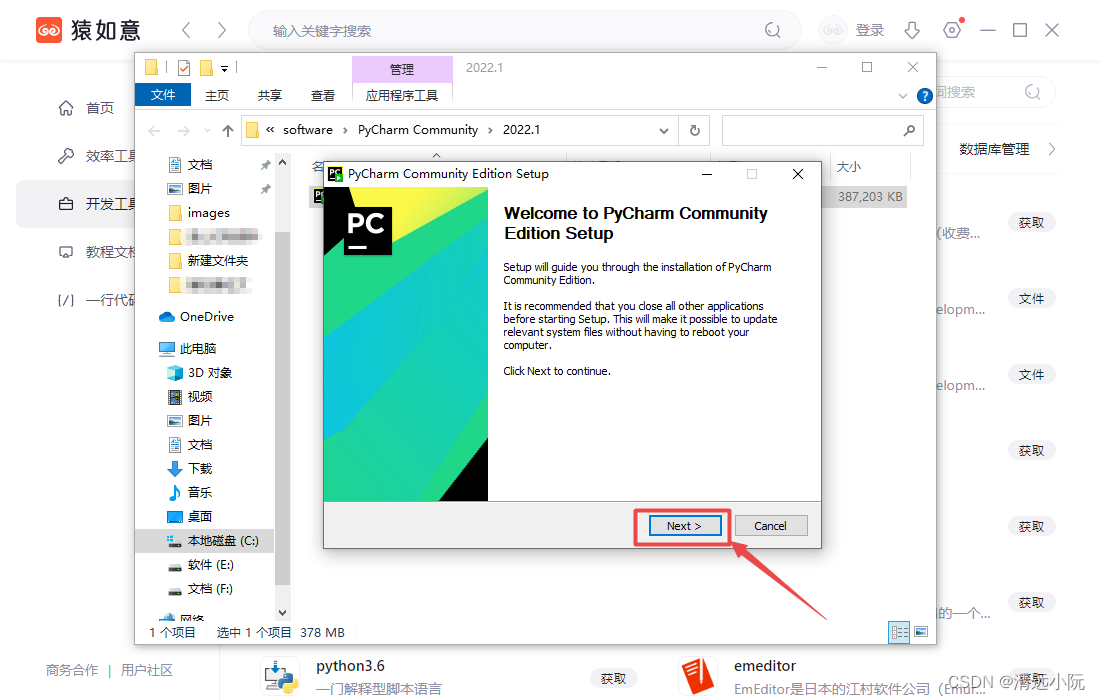Open recent locations dropdown in Explorer
The image size is (1100, 700).
pyautogui.click(x=207, y=130)
